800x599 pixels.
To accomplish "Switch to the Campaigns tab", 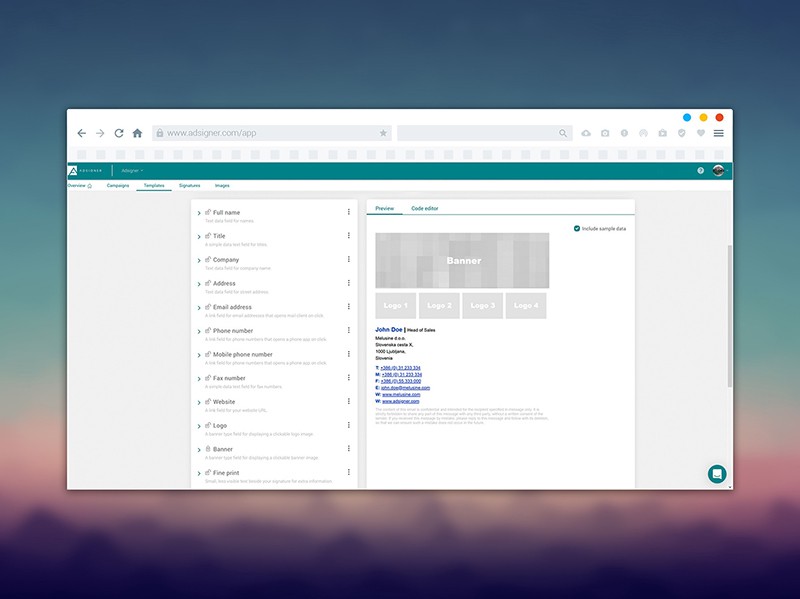I will (118, 186).
